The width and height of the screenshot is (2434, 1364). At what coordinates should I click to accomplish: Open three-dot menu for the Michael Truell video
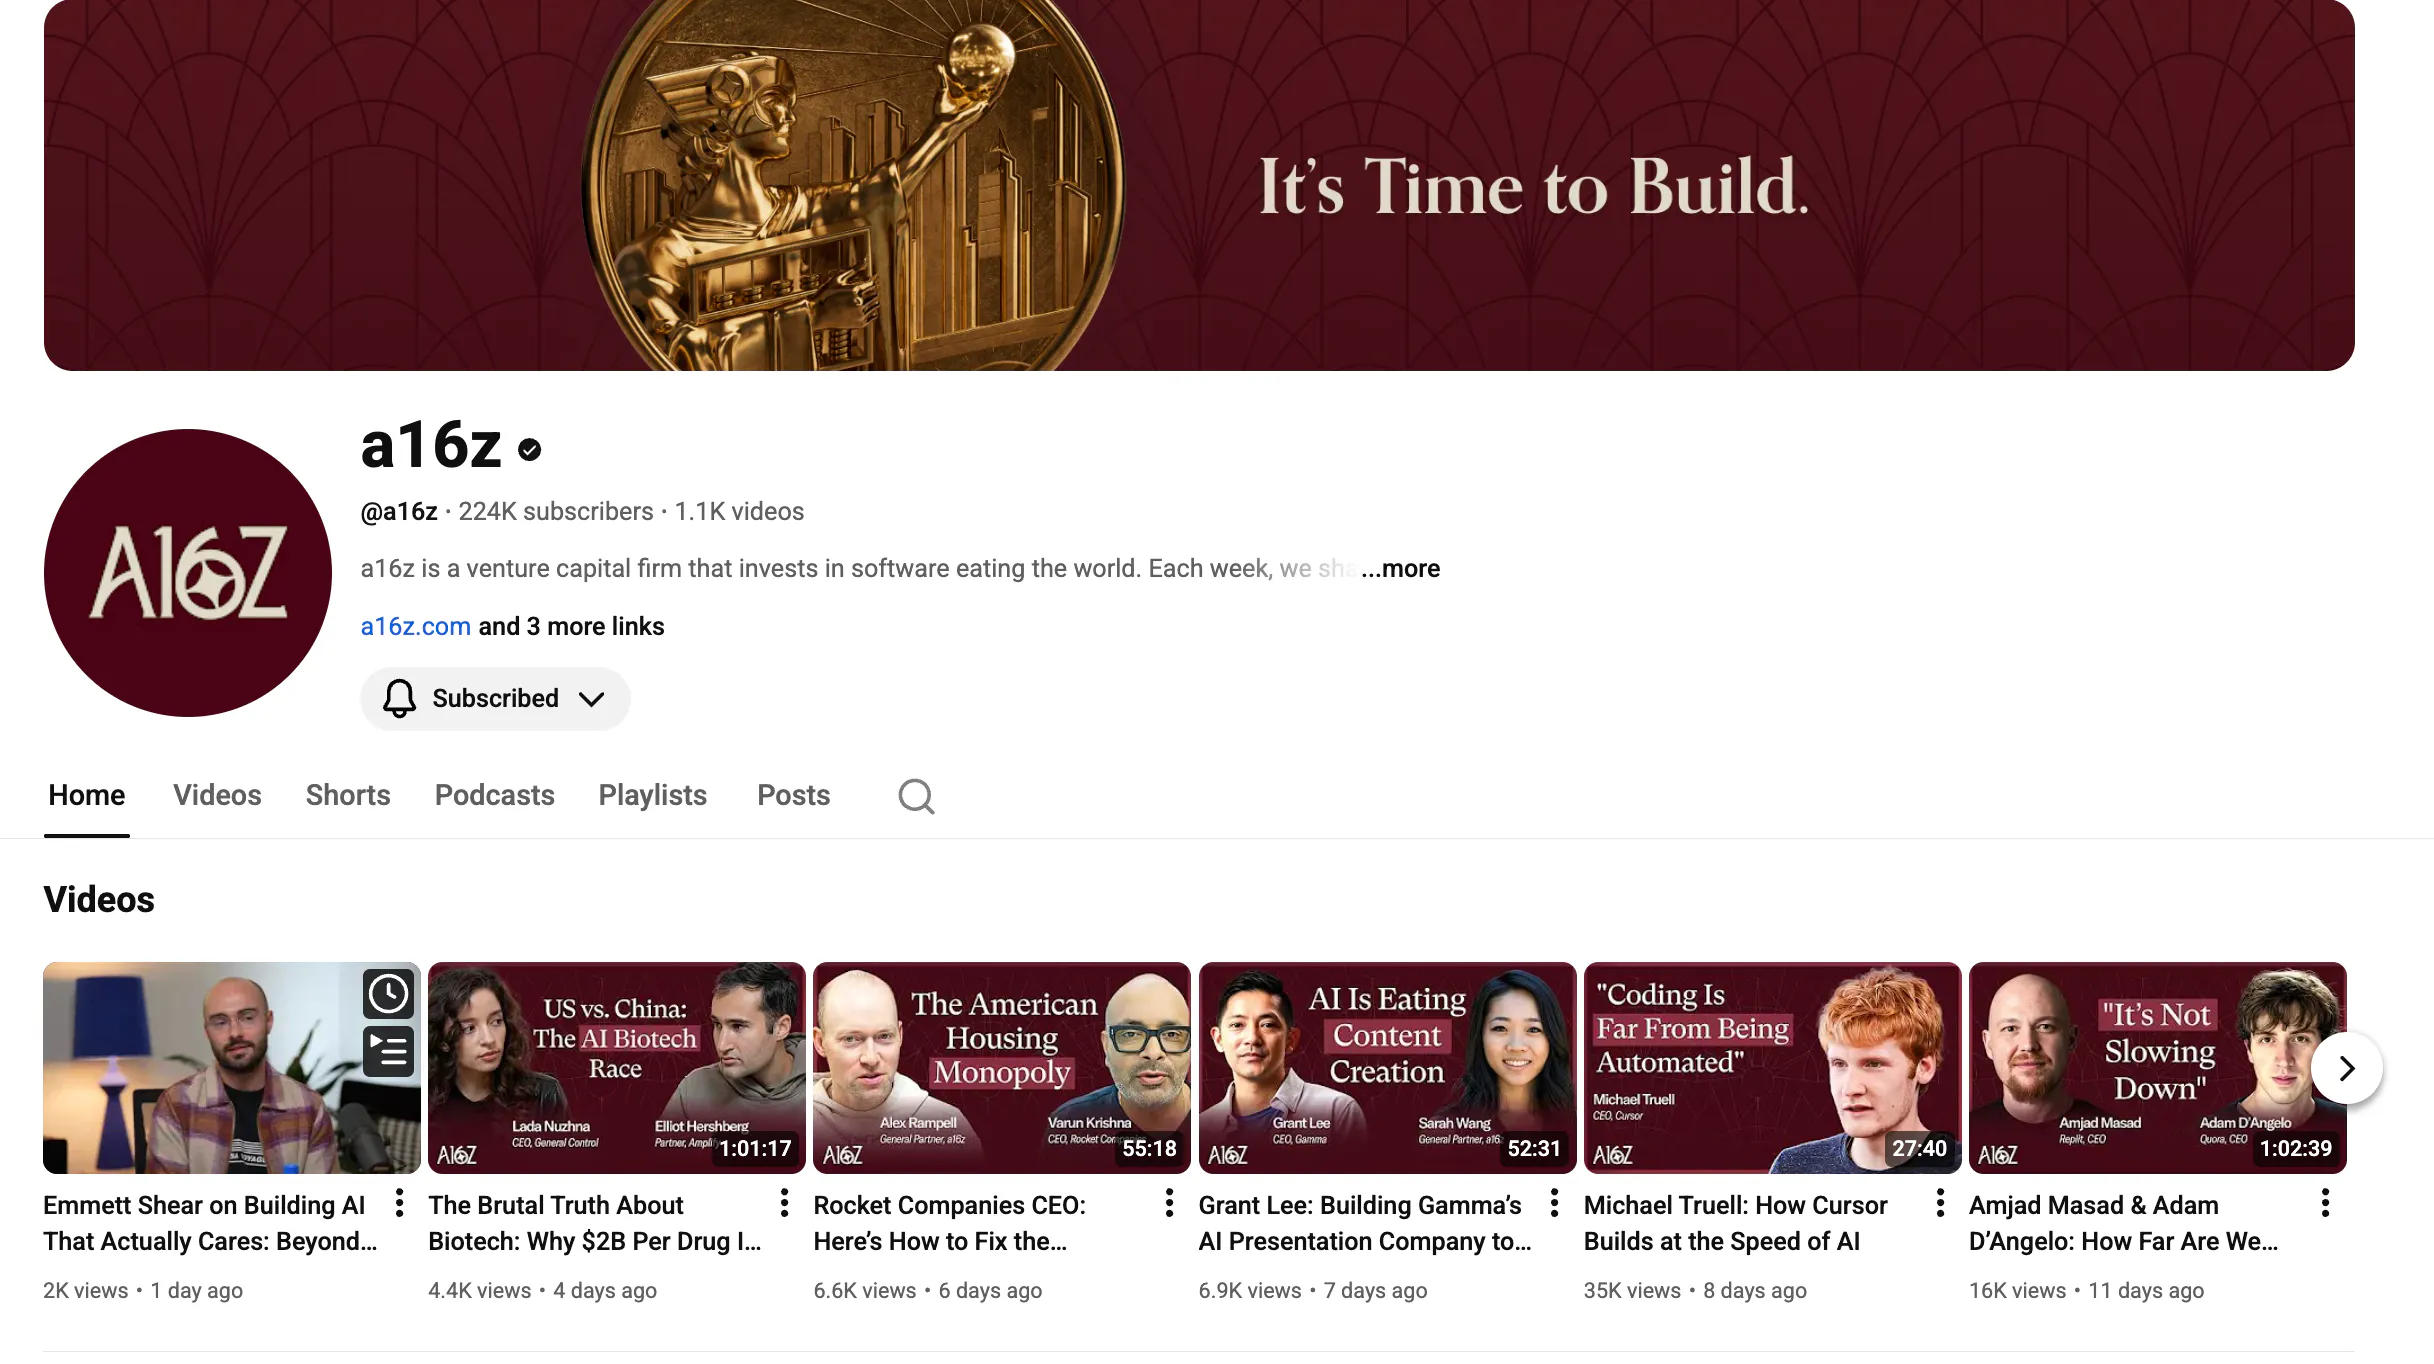[1940, 1204]
